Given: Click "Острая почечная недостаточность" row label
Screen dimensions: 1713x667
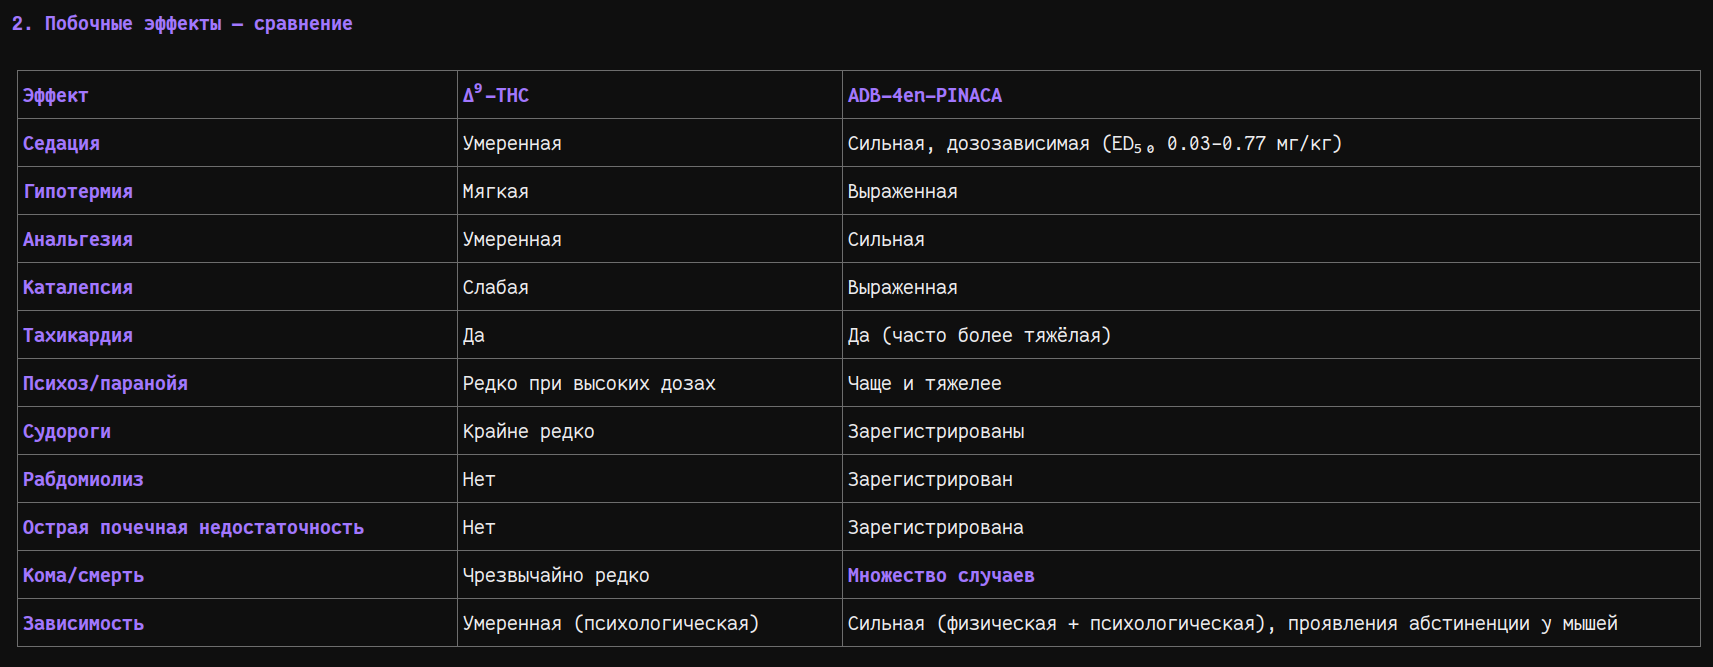Looking at the screenshot, I should (x=193, y=528).
